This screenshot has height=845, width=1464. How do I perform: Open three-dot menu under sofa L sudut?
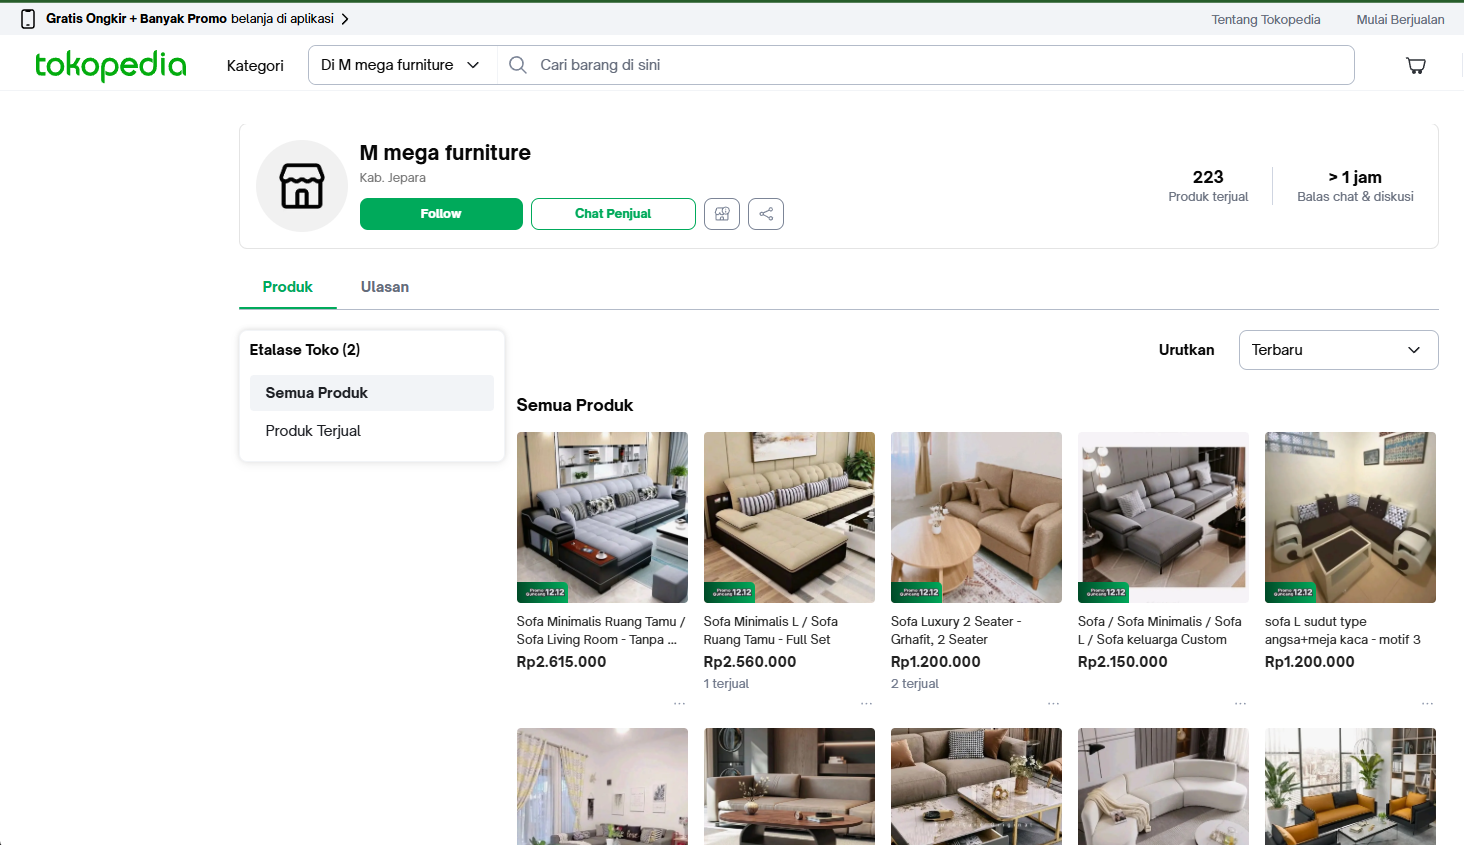[1427, 704]
